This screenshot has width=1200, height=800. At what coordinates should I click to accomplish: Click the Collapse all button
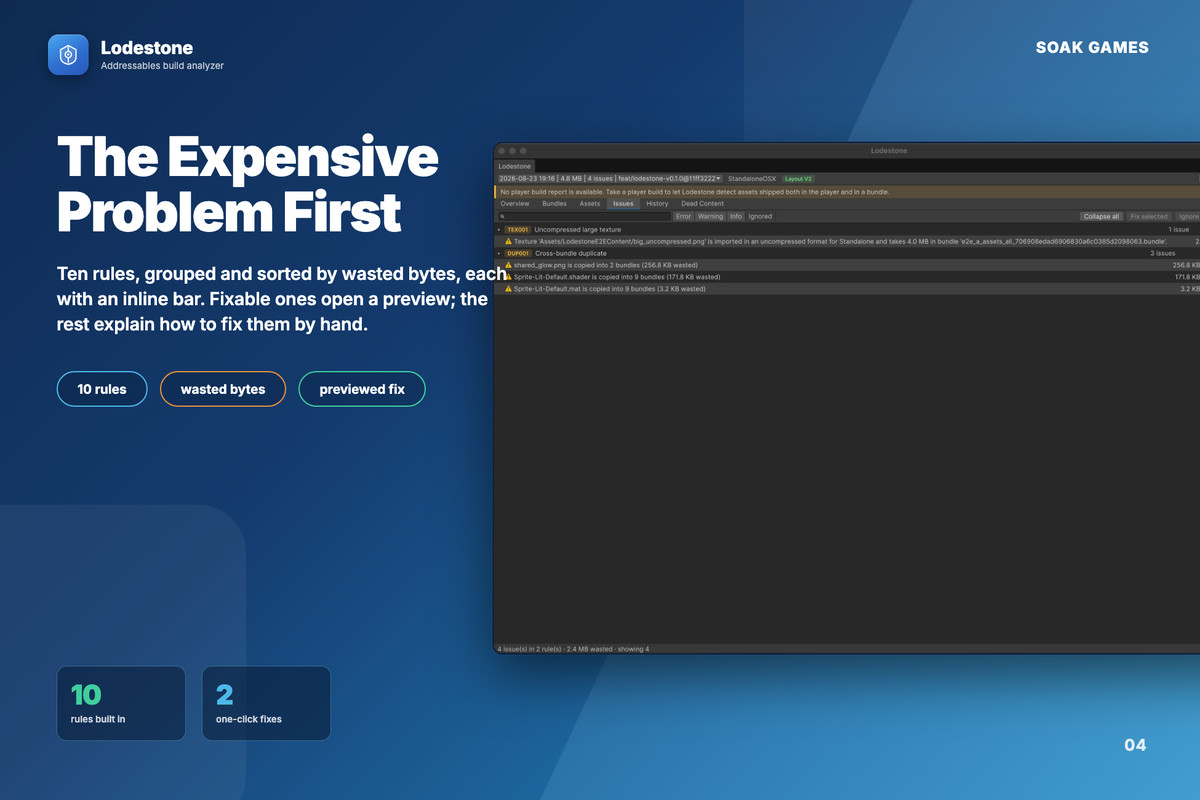(1101, 216)
